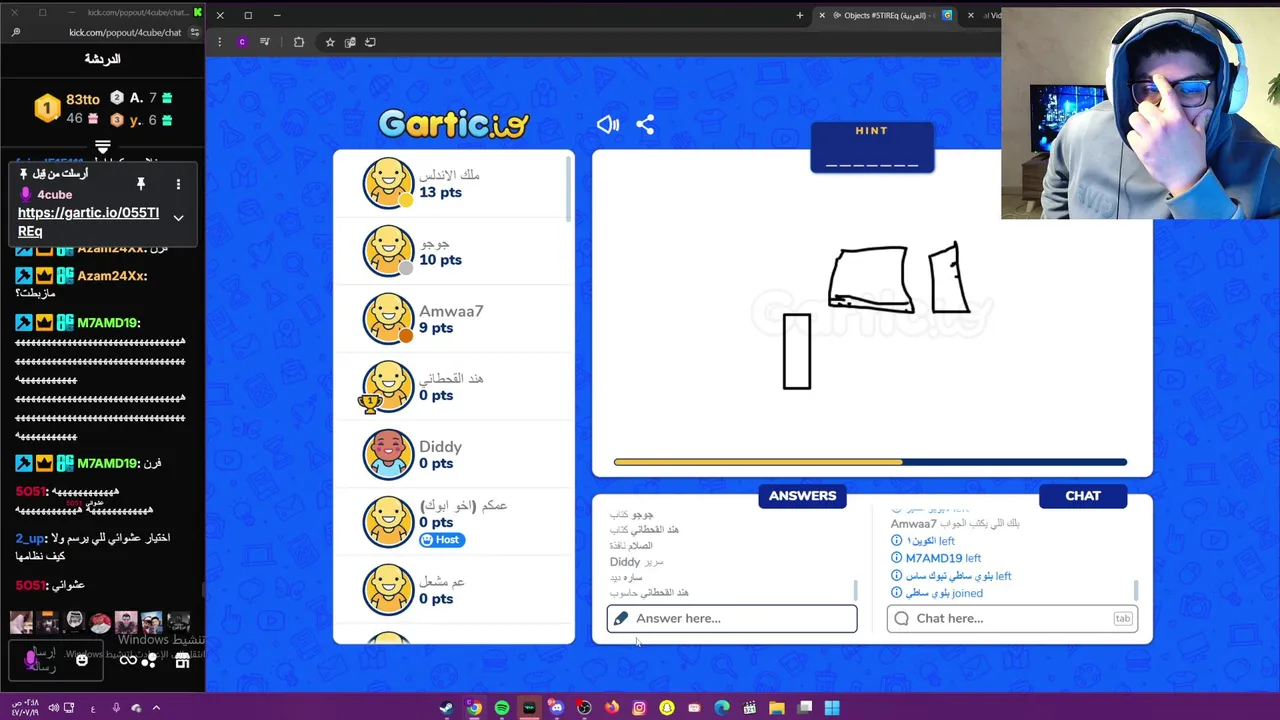Click the chat list scrollbar
Screen dimensions: 1280x720
coord(1135,590)
